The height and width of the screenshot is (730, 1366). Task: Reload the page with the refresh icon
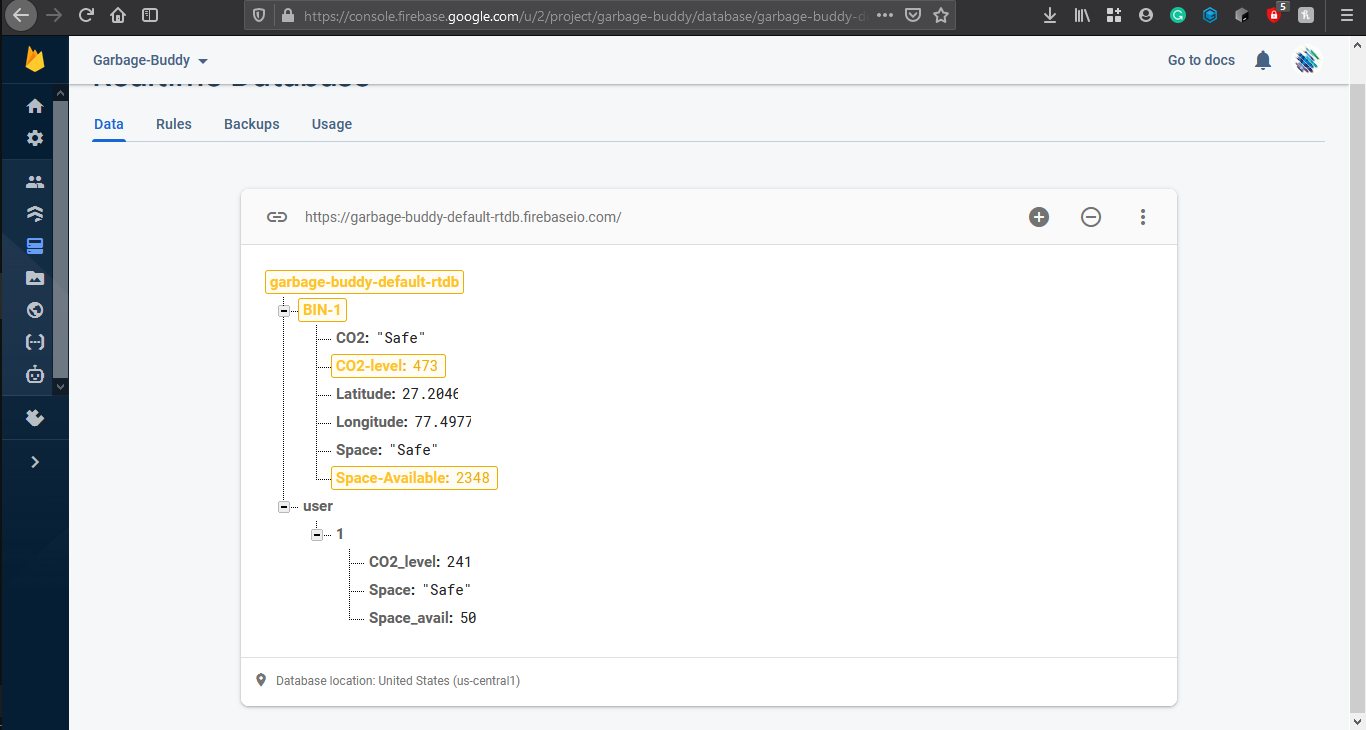point(87,15)
